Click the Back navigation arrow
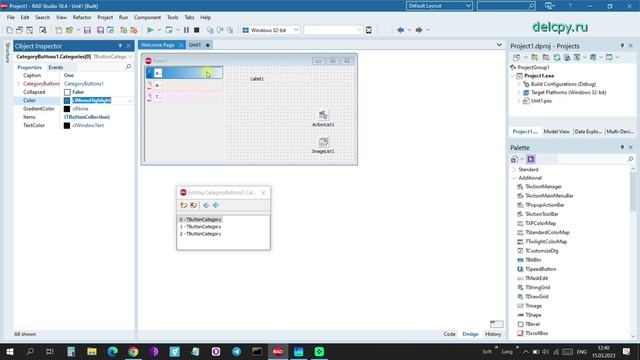 400,30
